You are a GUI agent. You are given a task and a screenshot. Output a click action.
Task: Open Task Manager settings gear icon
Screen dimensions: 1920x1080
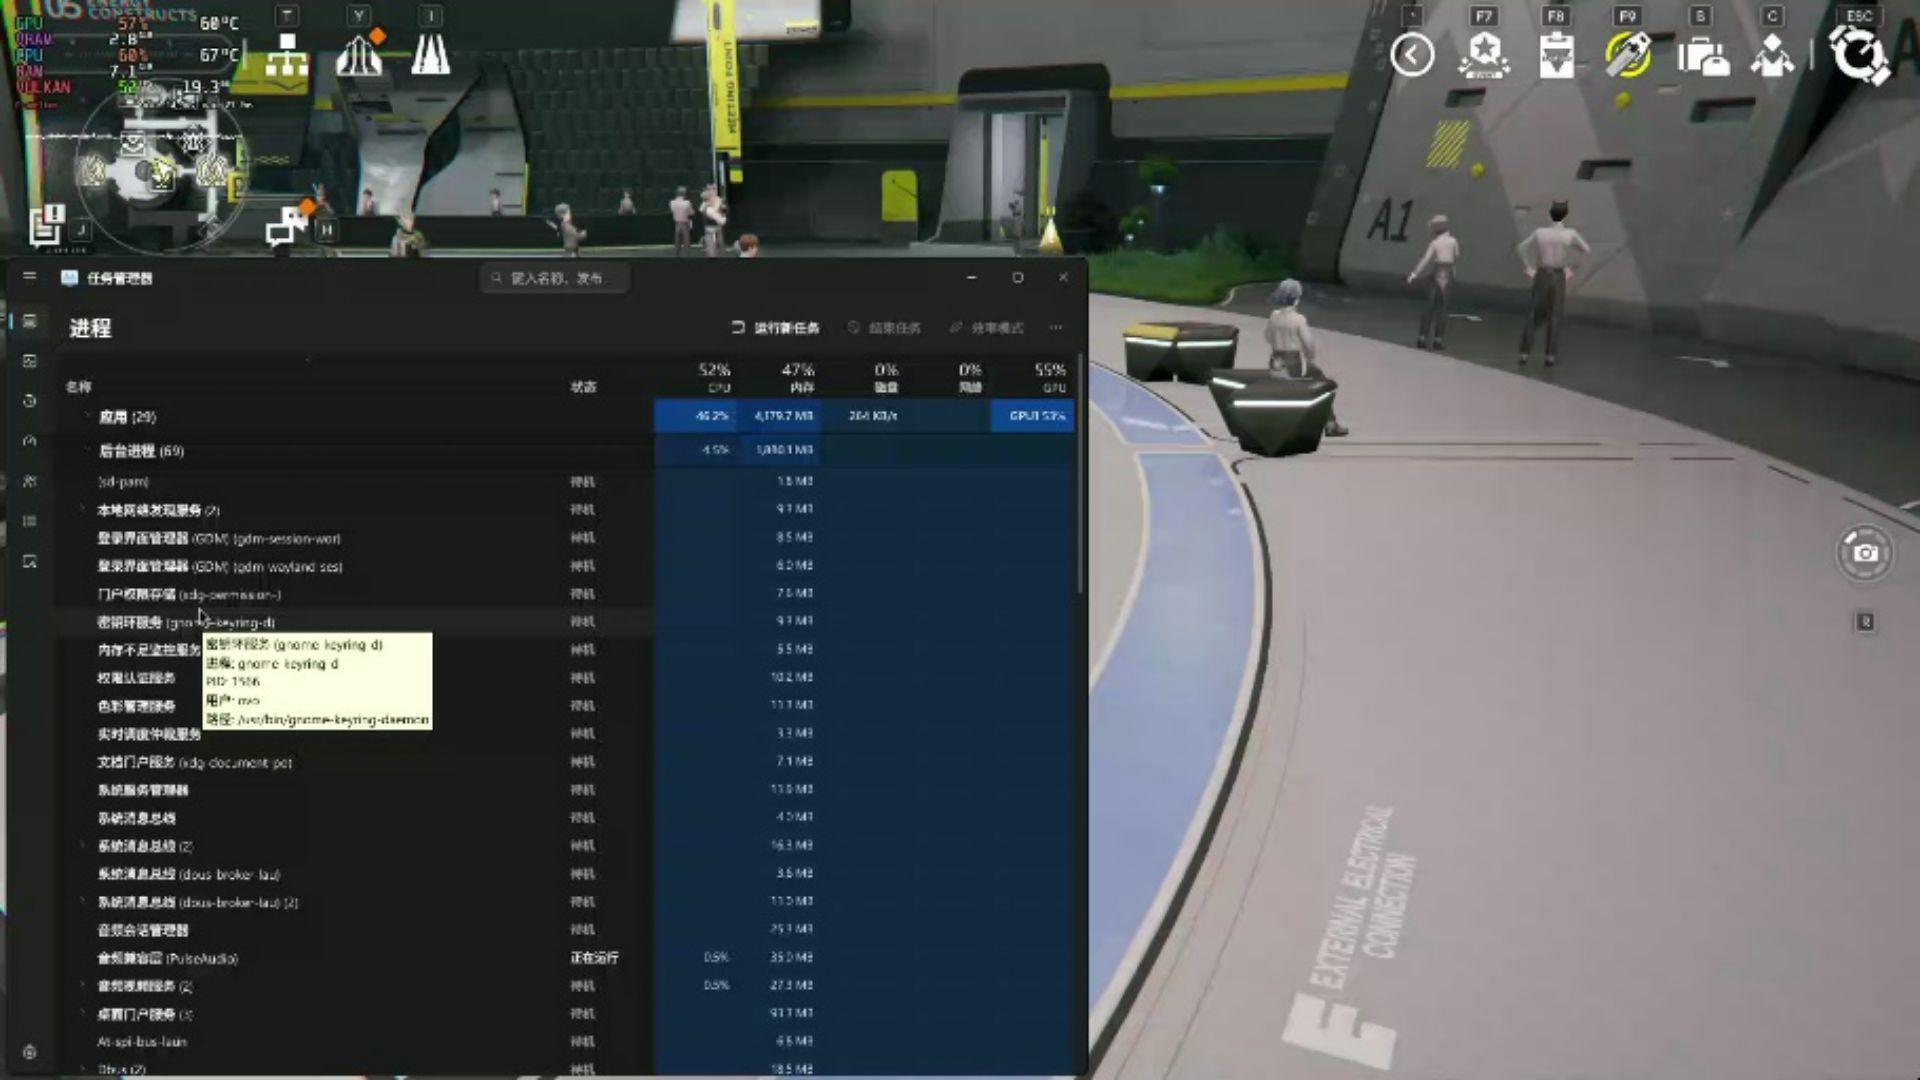(30, 1052)
